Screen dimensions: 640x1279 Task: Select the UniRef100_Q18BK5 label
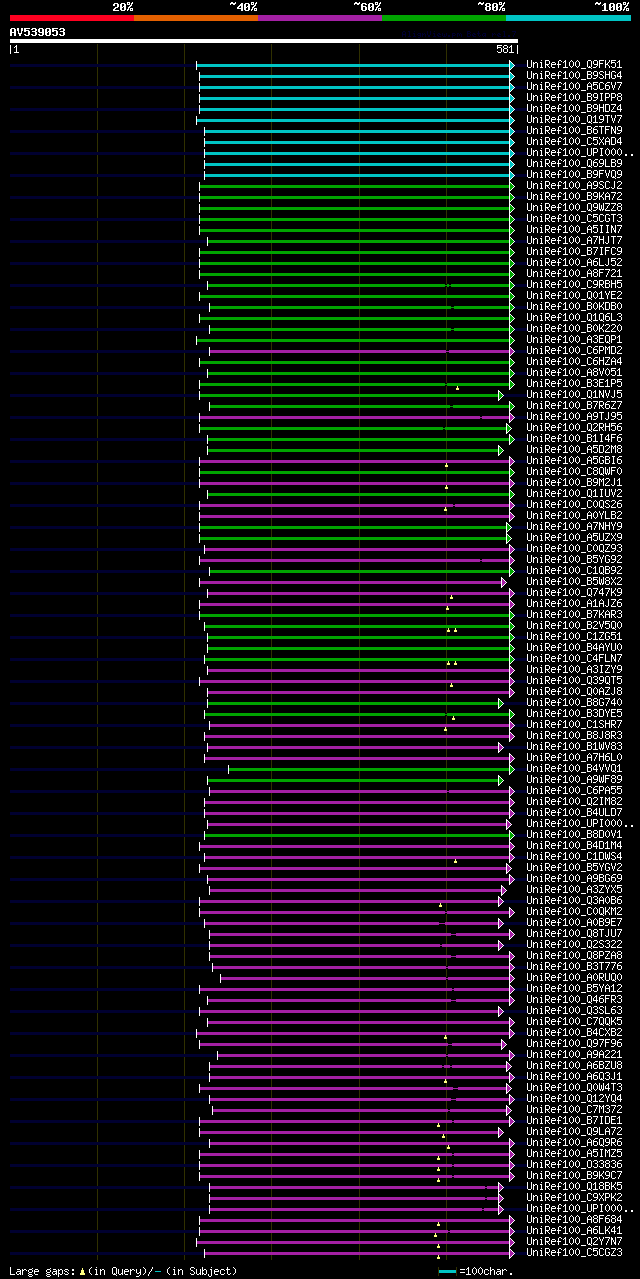pos(574,1186)
